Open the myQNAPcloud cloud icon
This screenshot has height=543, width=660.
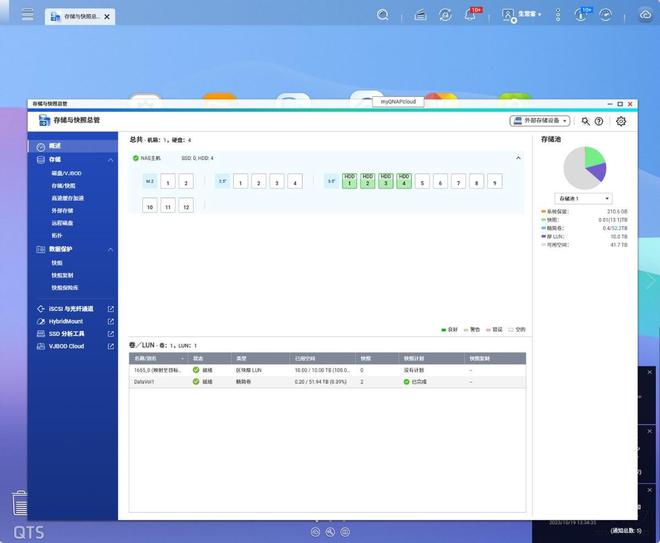644,15
